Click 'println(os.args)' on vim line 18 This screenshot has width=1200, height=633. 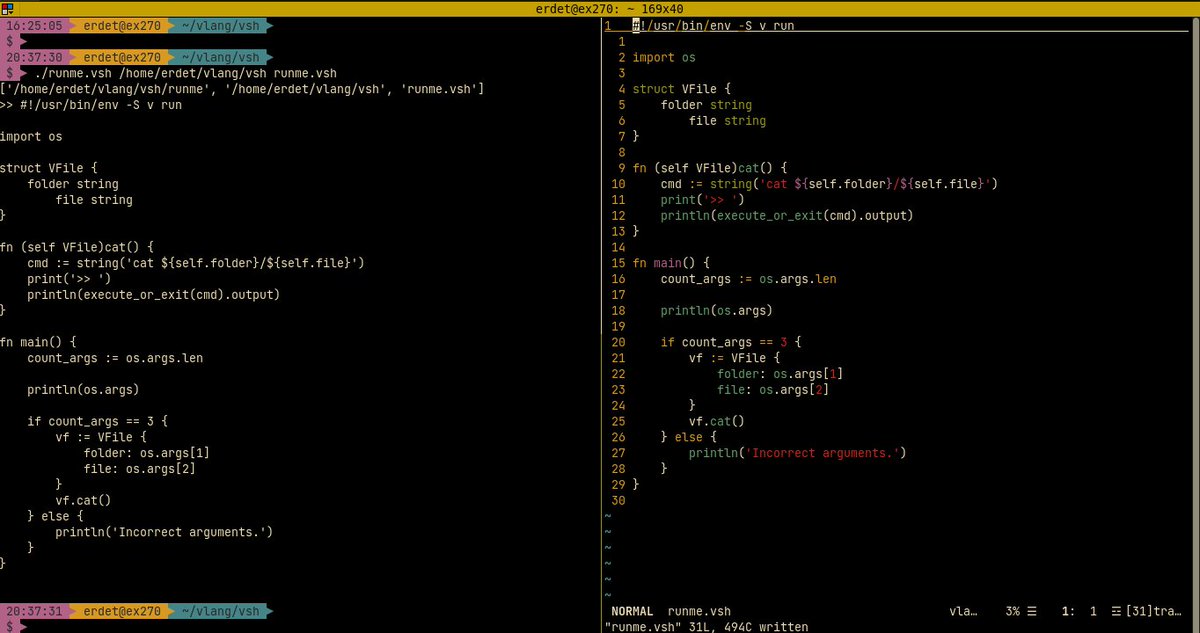[x=716, y=310]
